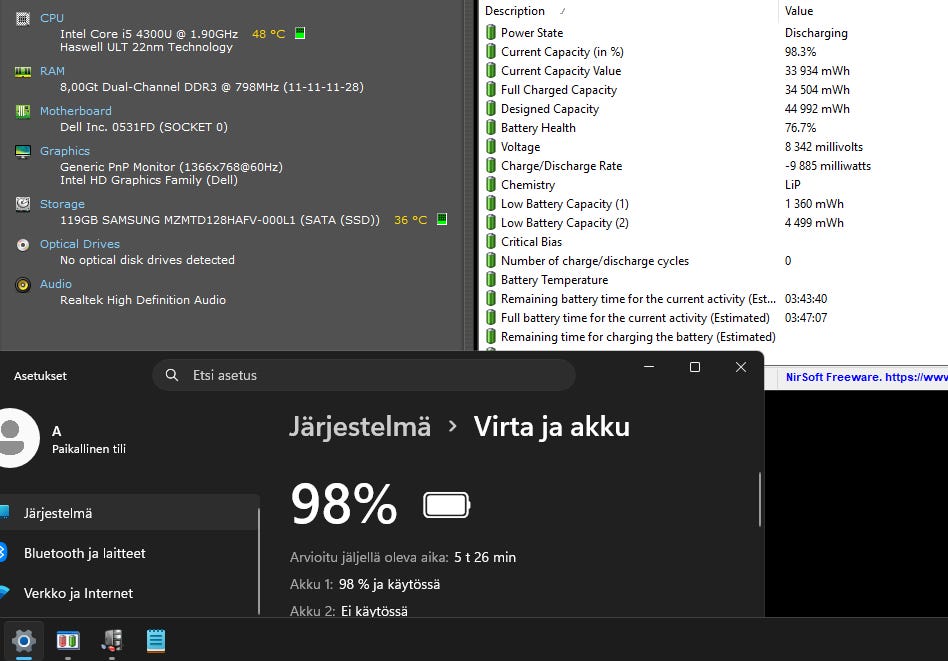Open the RAM section link in Speccy

[52, 71]
